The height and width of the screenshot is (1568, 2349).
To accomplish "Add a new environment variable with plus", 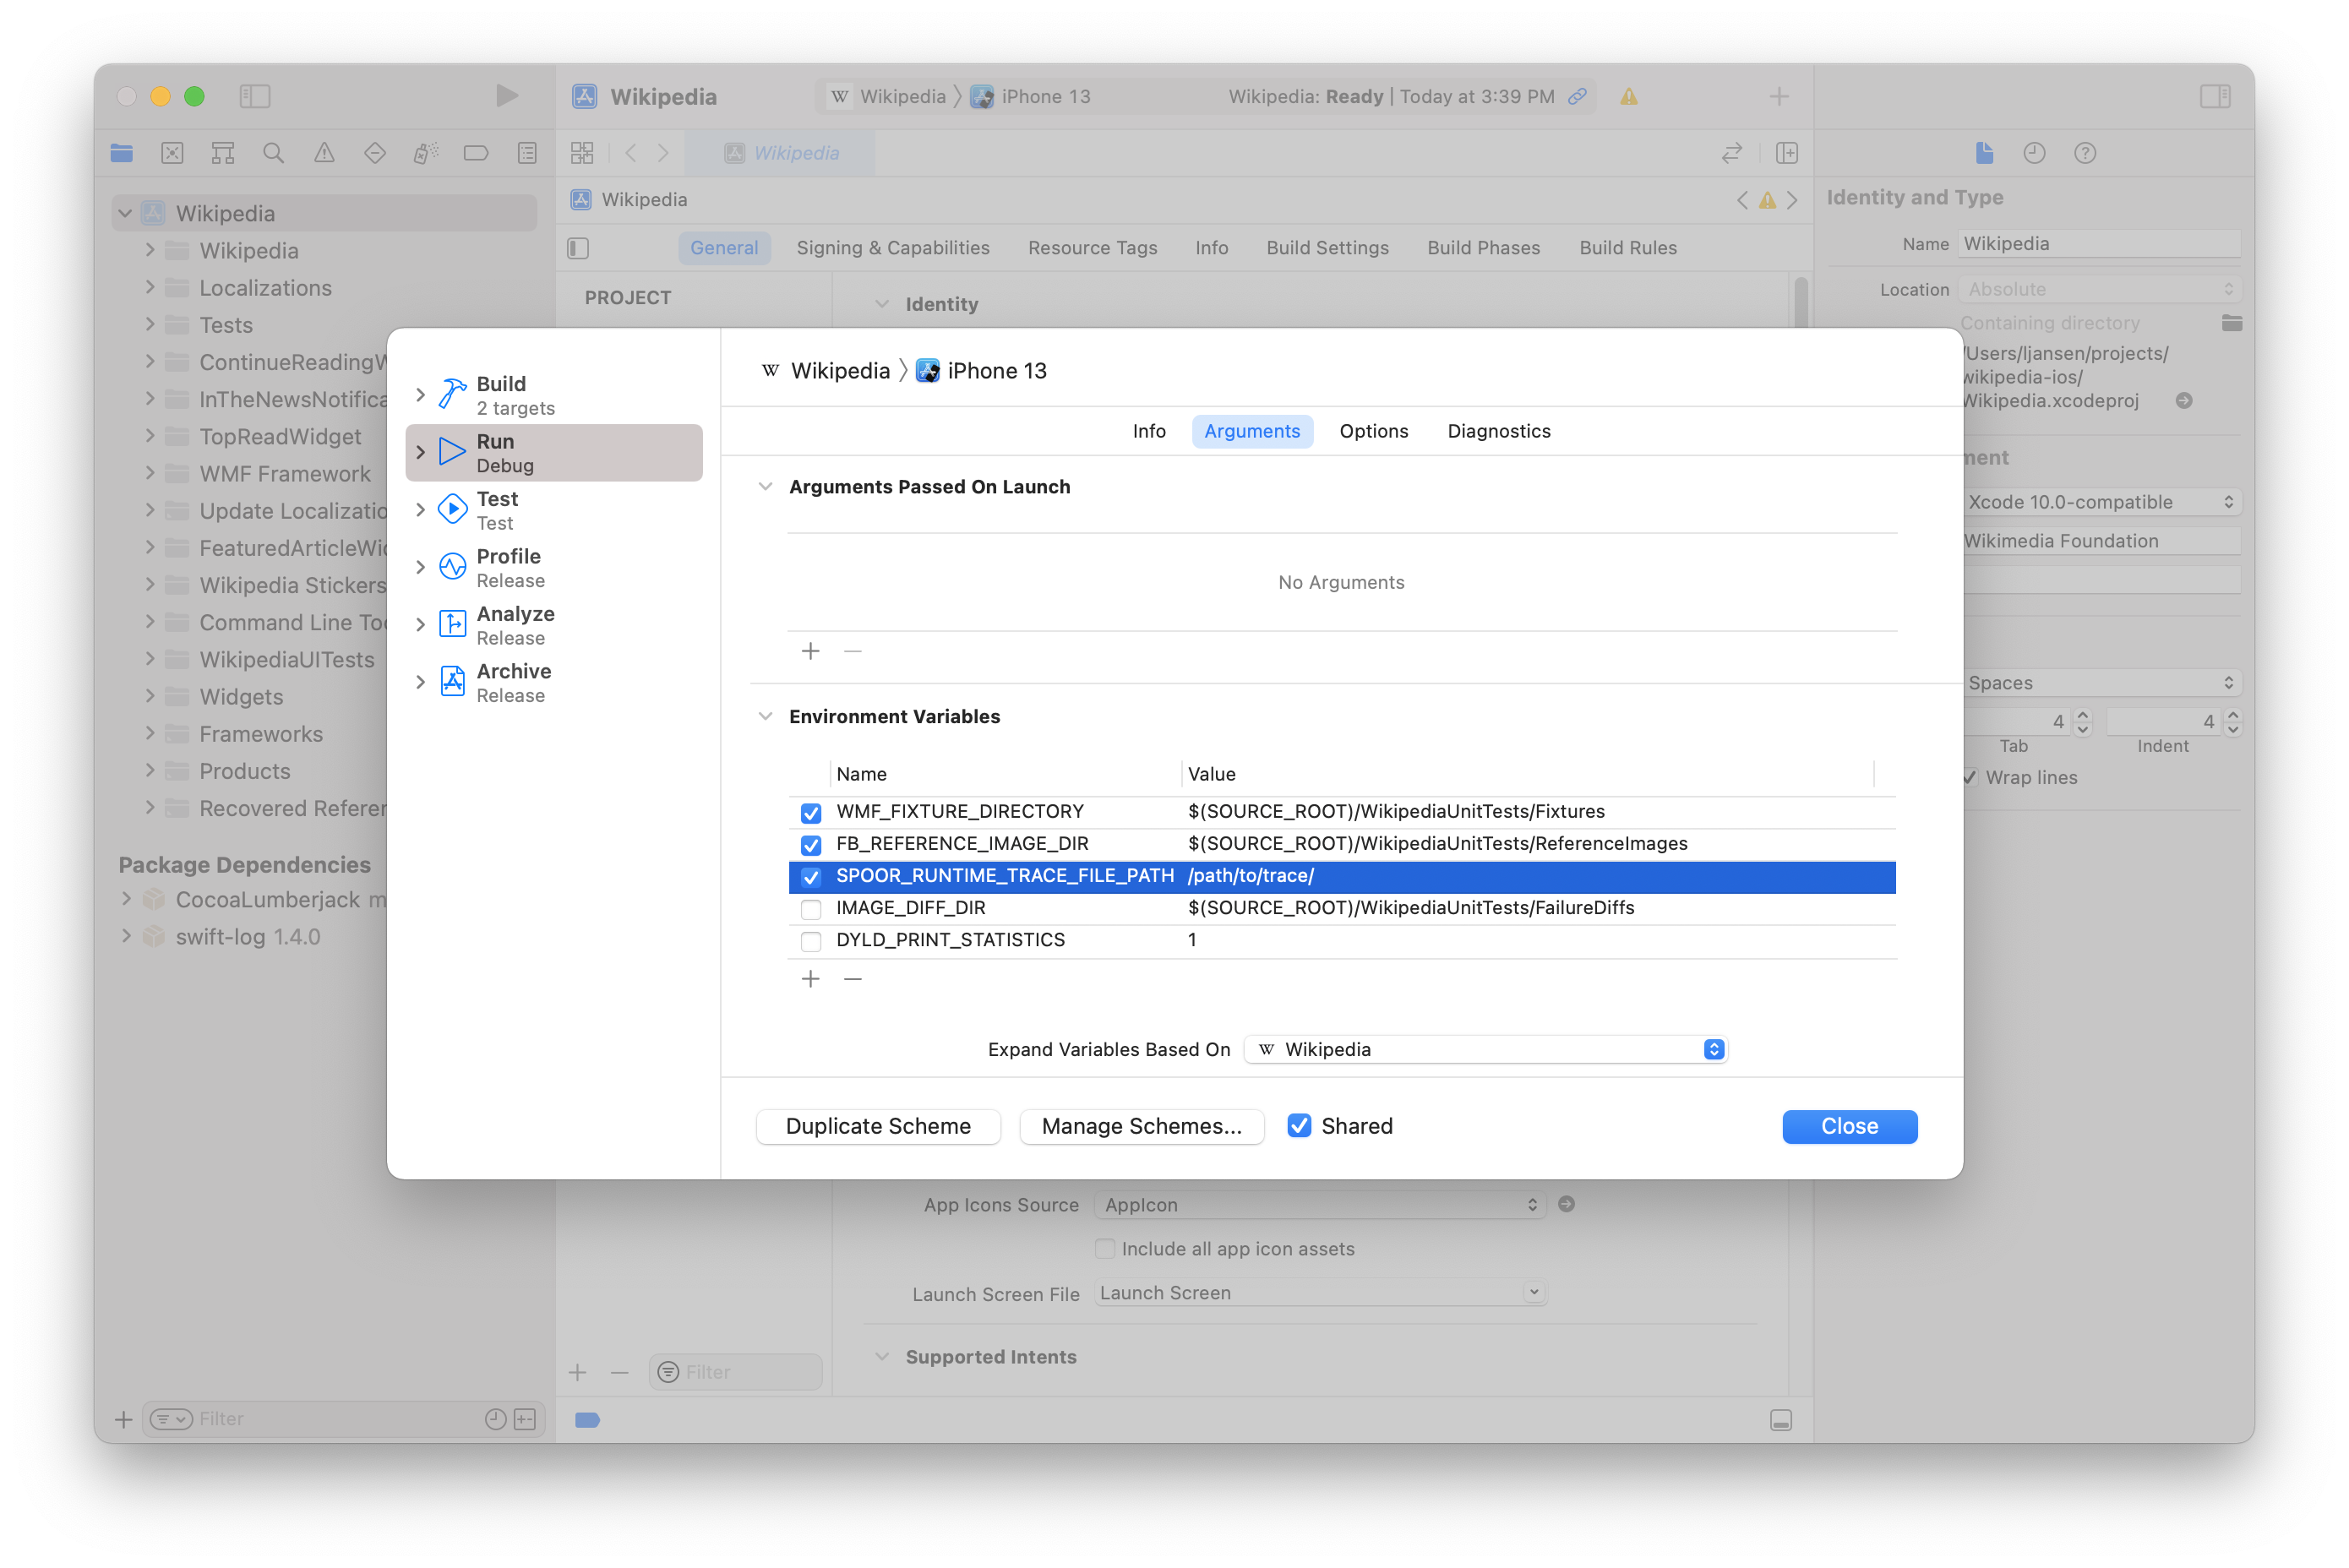I will (x=810, y=979).
